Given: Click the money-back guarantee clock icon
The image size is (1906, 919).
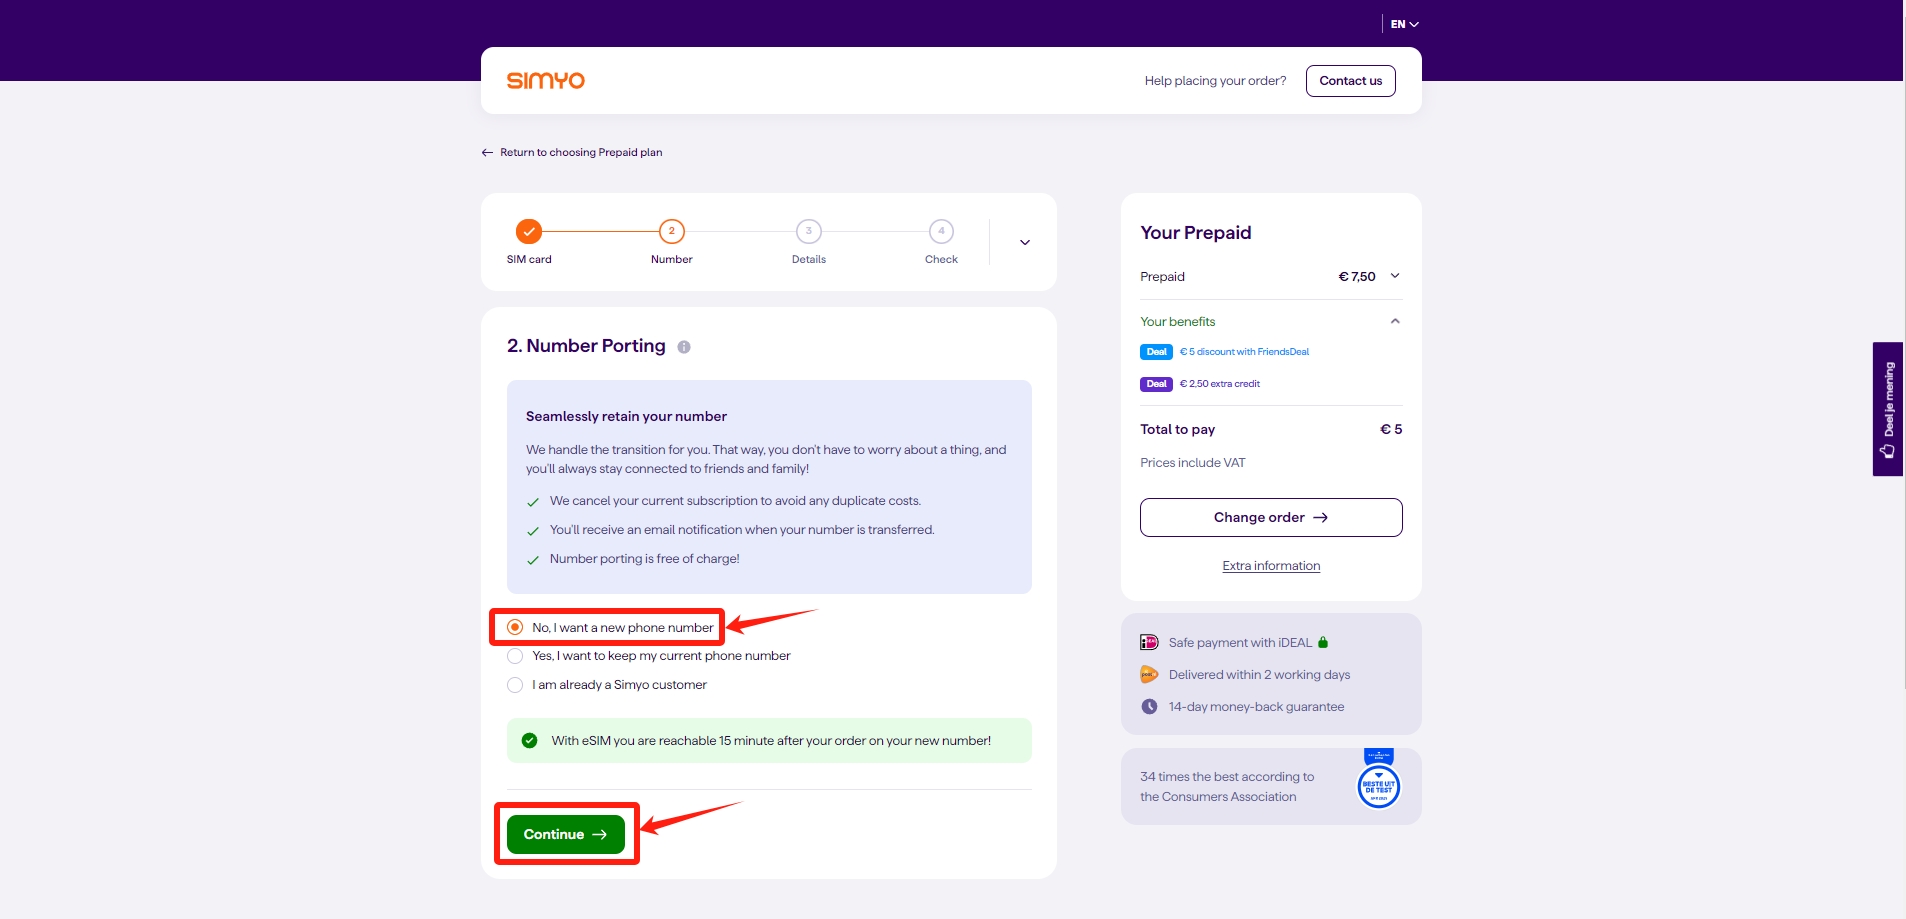Looking at the screenshot, I should coord(1149,707).
